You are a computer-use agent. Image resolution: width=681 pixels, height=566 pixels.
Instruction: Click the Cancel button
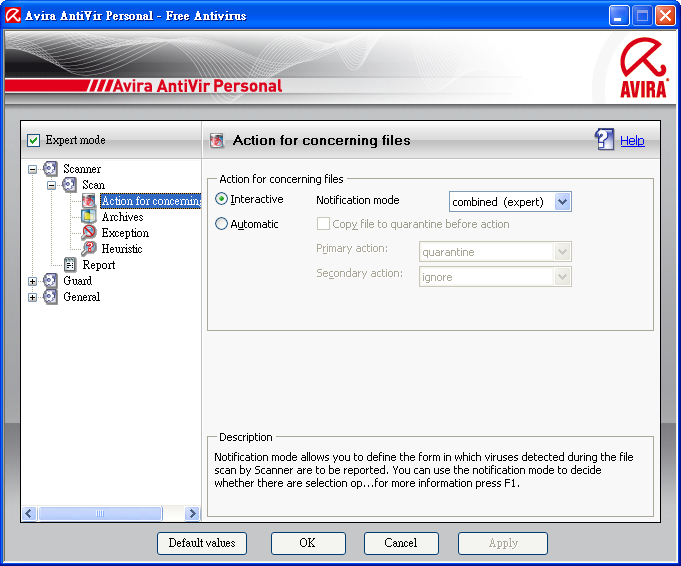pos(401,543)
